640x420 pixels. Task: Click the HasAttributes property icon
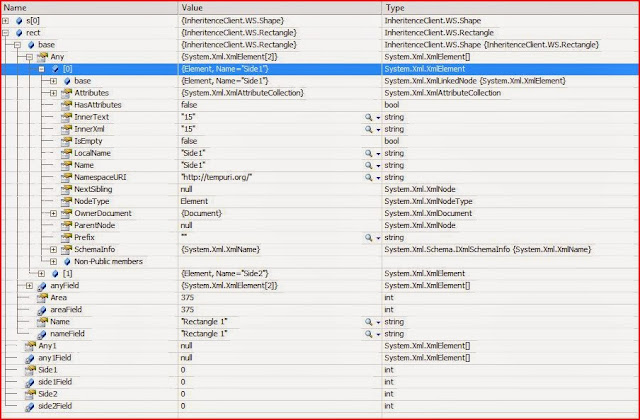tap(67, 105)
